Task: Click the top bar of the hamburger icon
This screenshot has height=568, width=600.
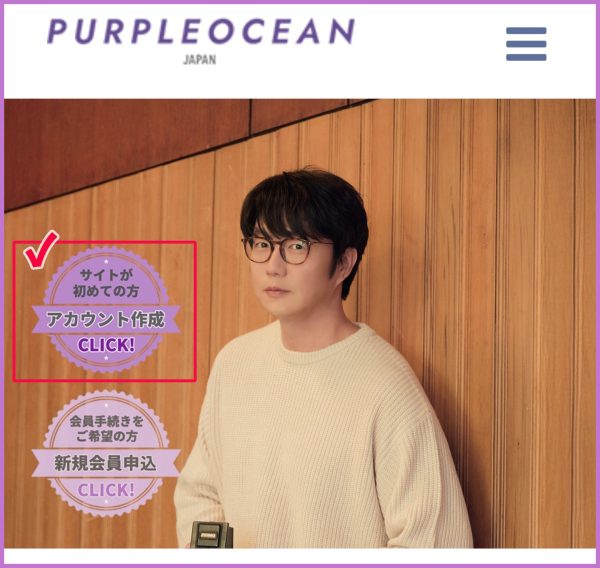Action: tap(526, 31)
